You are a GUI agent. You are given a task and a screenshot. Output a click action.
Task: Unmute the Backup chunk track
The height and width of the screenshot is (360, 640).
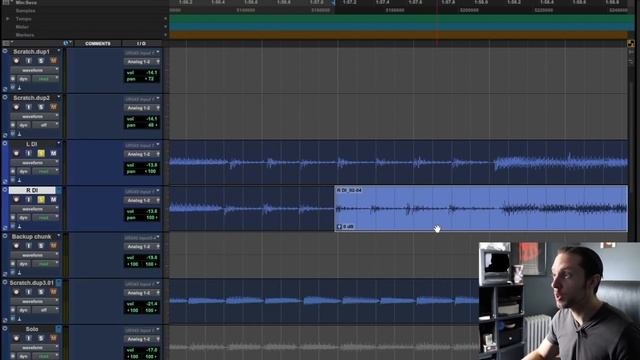tap(53, 246)
